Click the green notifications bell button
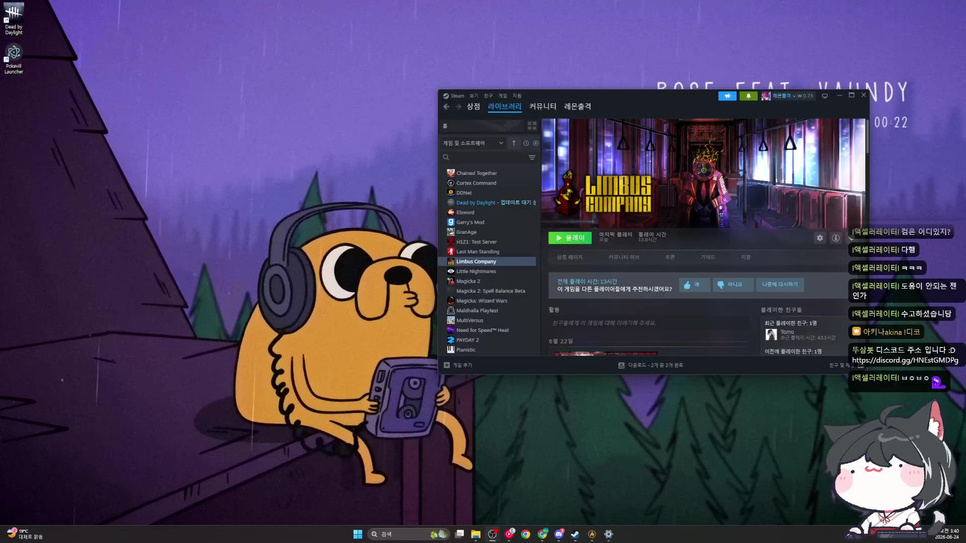The image size is (966, 543). point(749,96)
